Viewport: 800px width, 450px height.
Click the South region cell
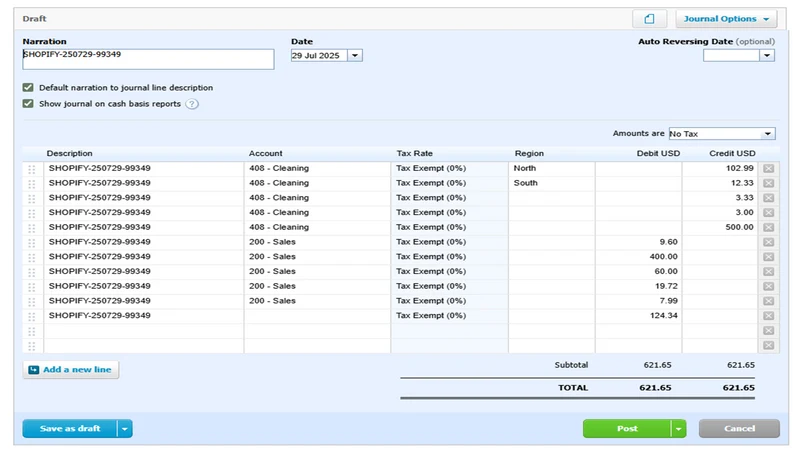[551, 183]
